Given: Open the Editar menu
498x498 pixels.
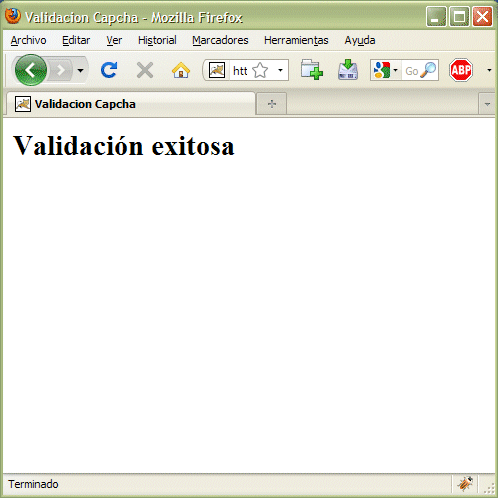Looking at the screenshot, I should tap(76, 40).
